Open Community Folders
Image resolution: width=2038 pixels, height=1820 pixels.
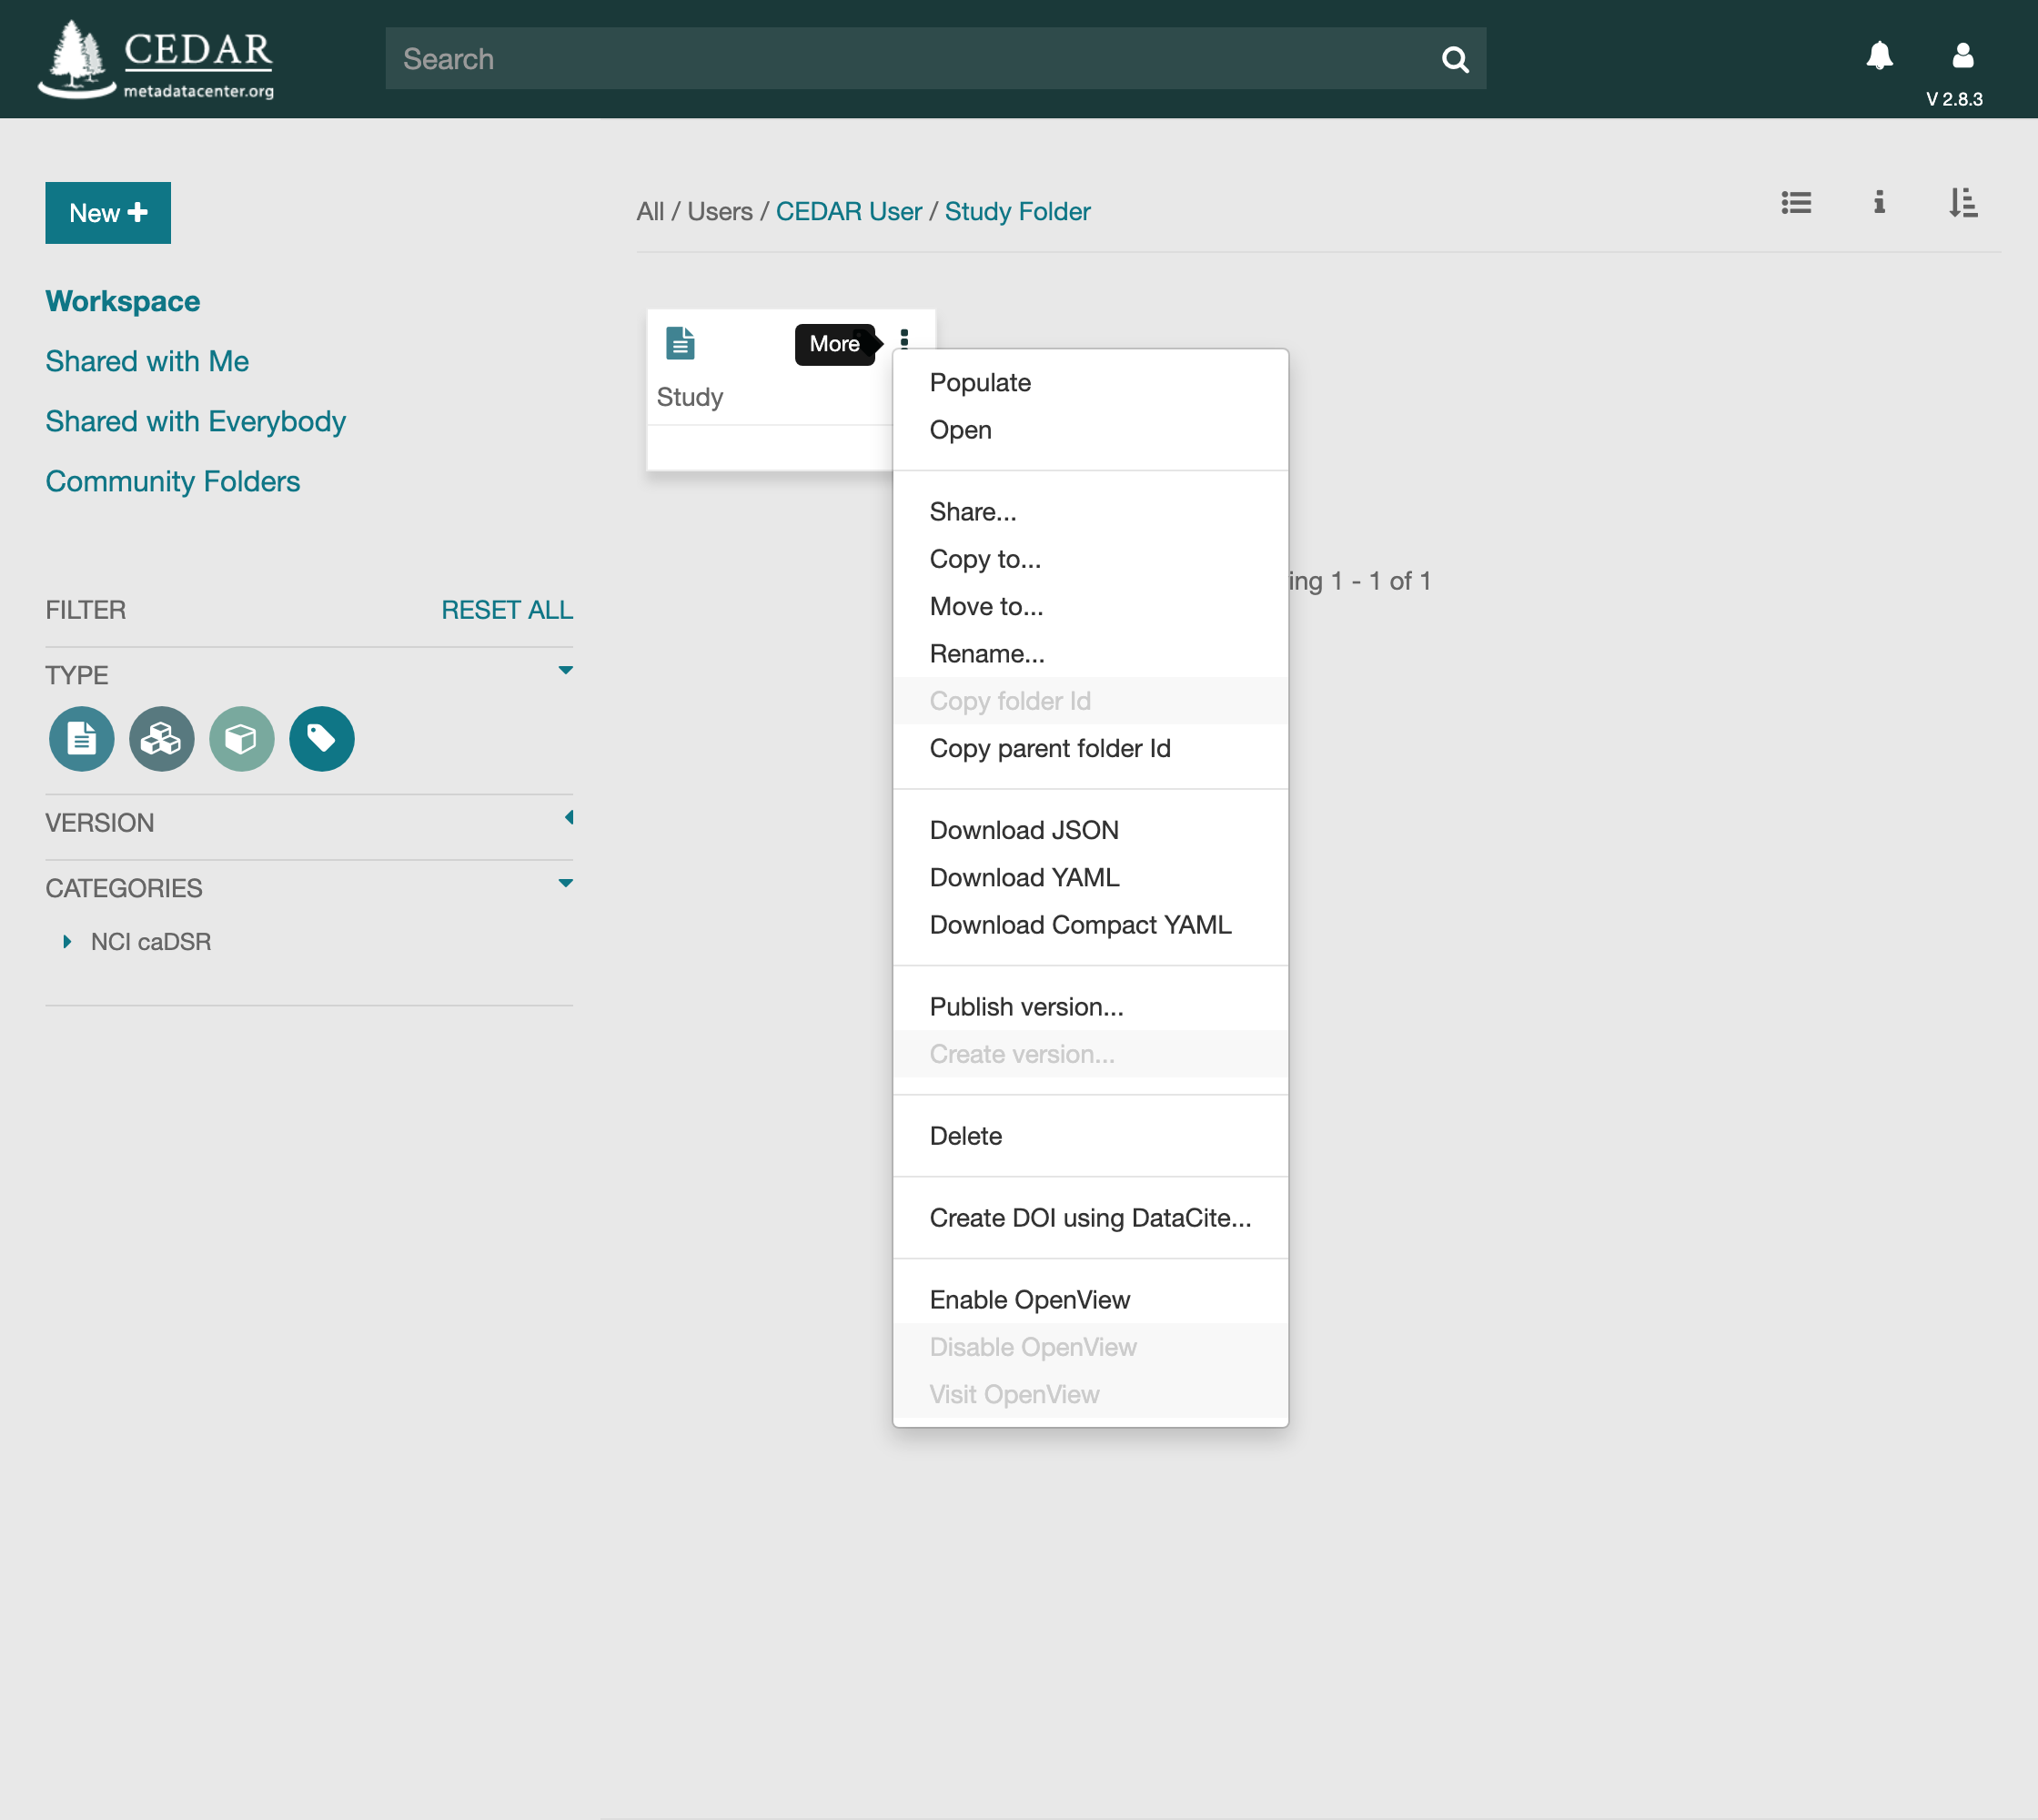point(172,481)
